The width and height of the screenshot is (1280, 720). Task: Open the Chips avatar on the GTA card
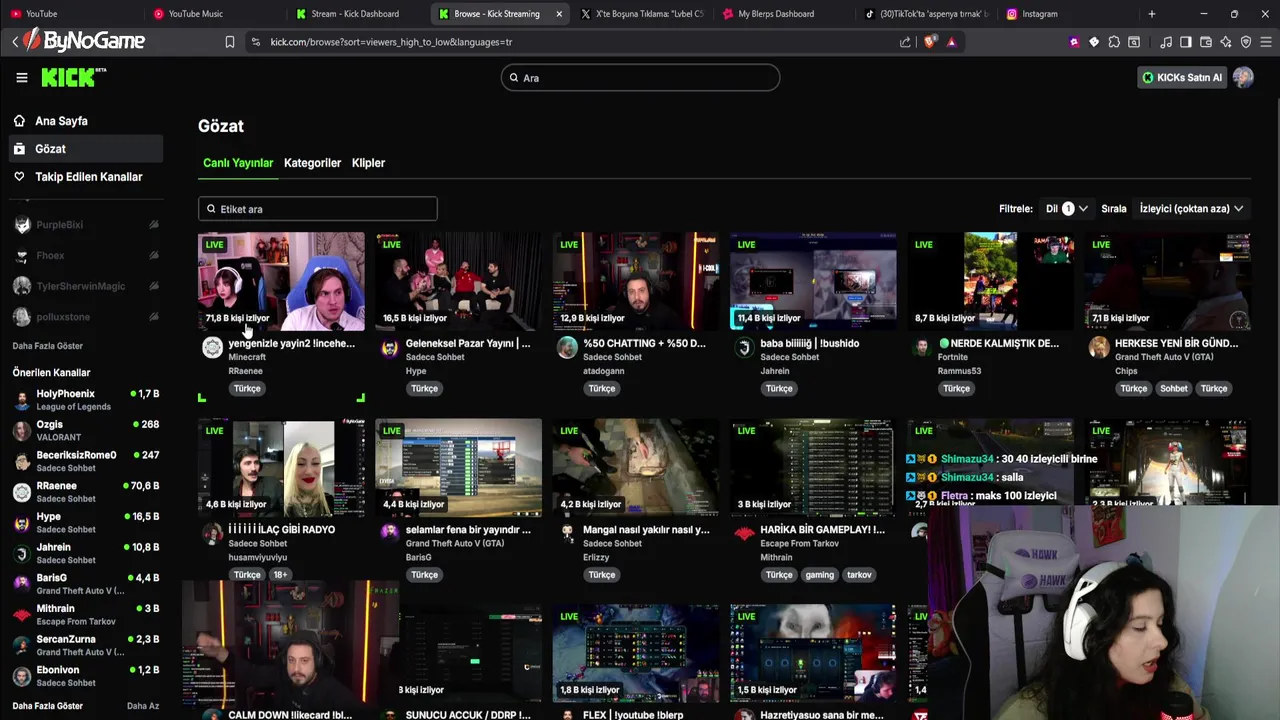[x=1099, y=347]
